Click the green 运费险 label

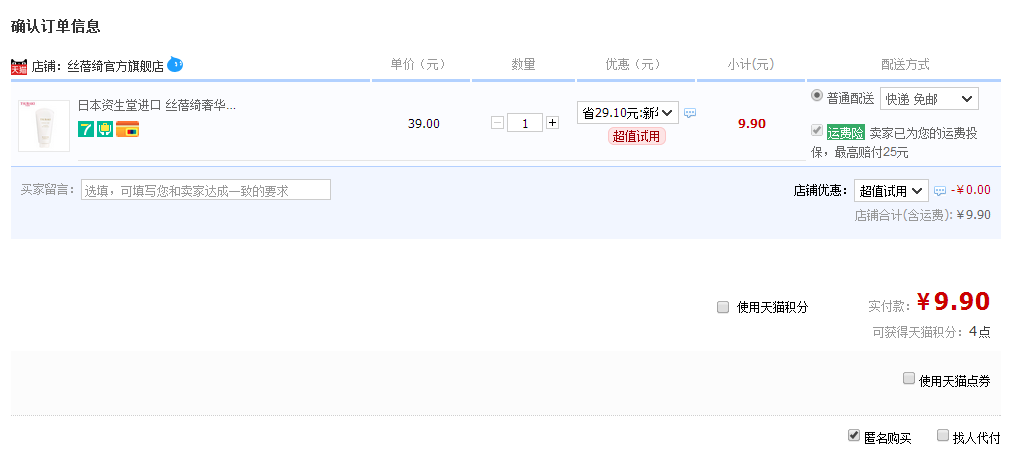pos(845,134)
